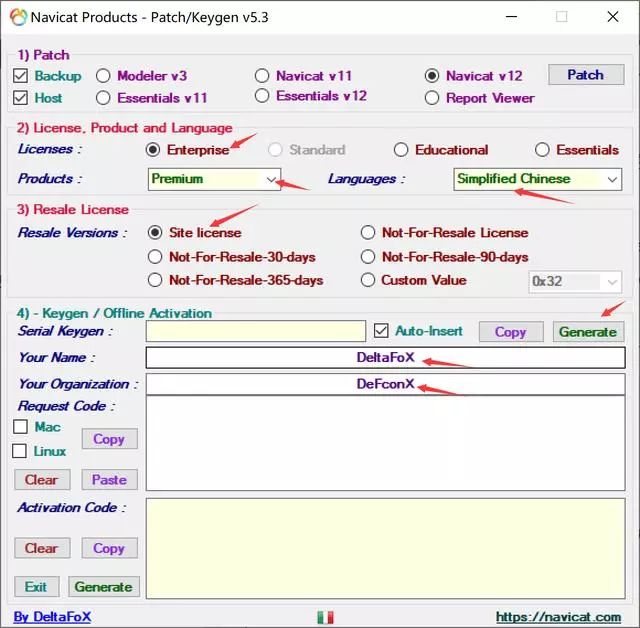Screen dimensions: 640x628
Task: Select Not-For-Resale License option
Action: pyautogui.click(x=368, y=233)
